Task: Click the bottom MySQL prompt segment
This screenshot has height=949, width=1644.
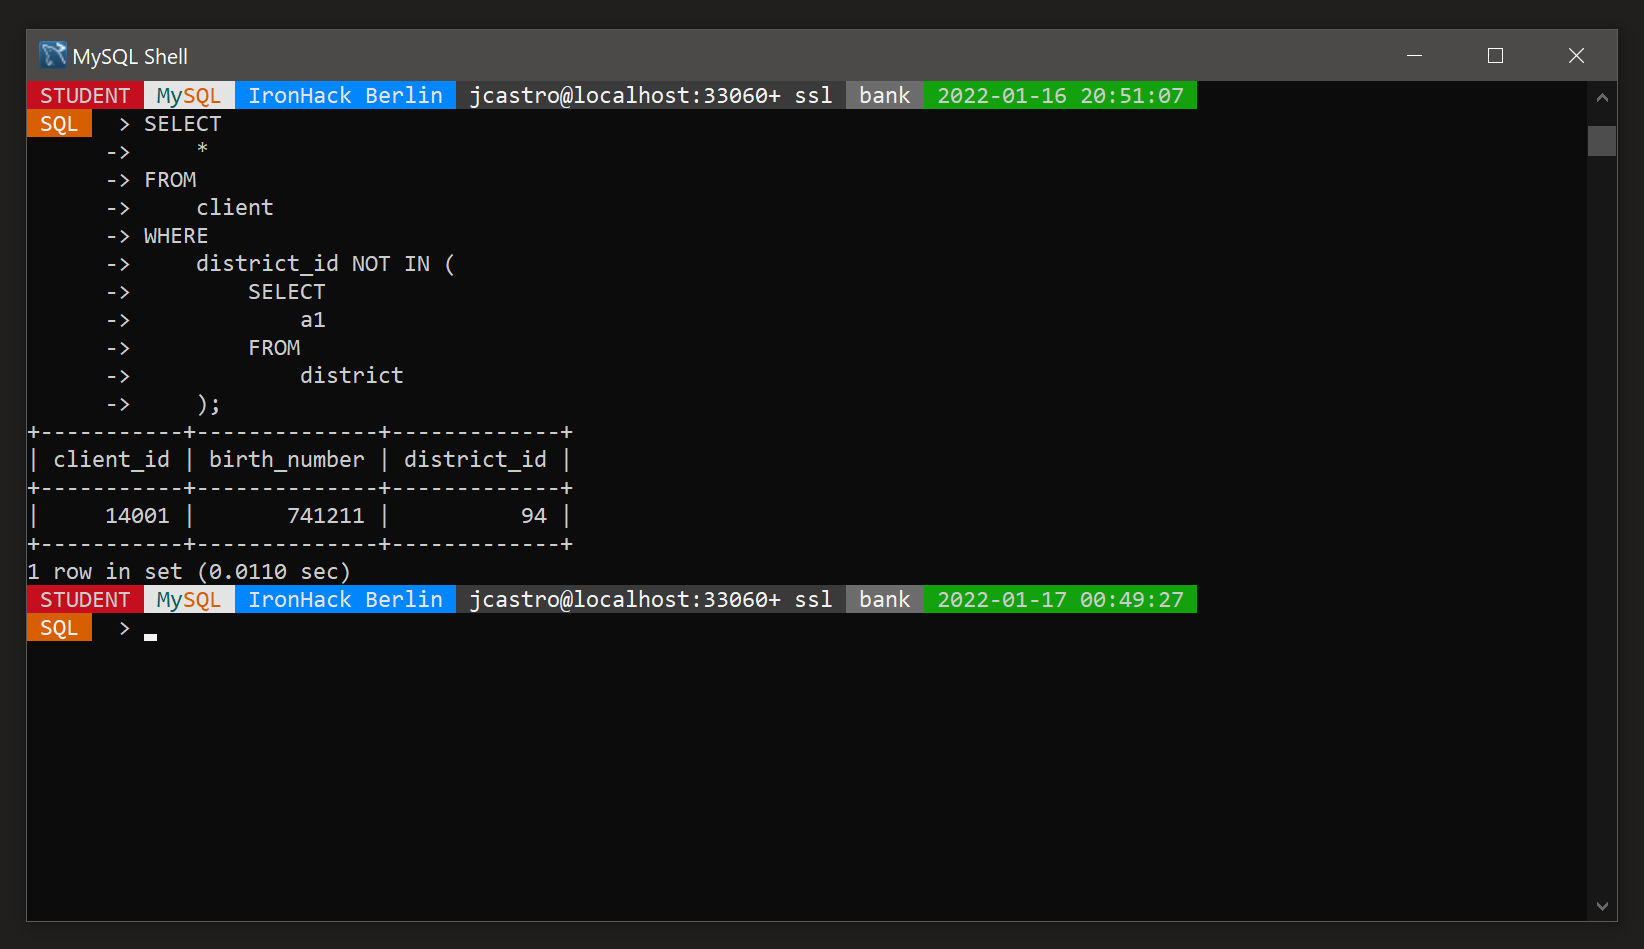Action: (x=189, y=600)
